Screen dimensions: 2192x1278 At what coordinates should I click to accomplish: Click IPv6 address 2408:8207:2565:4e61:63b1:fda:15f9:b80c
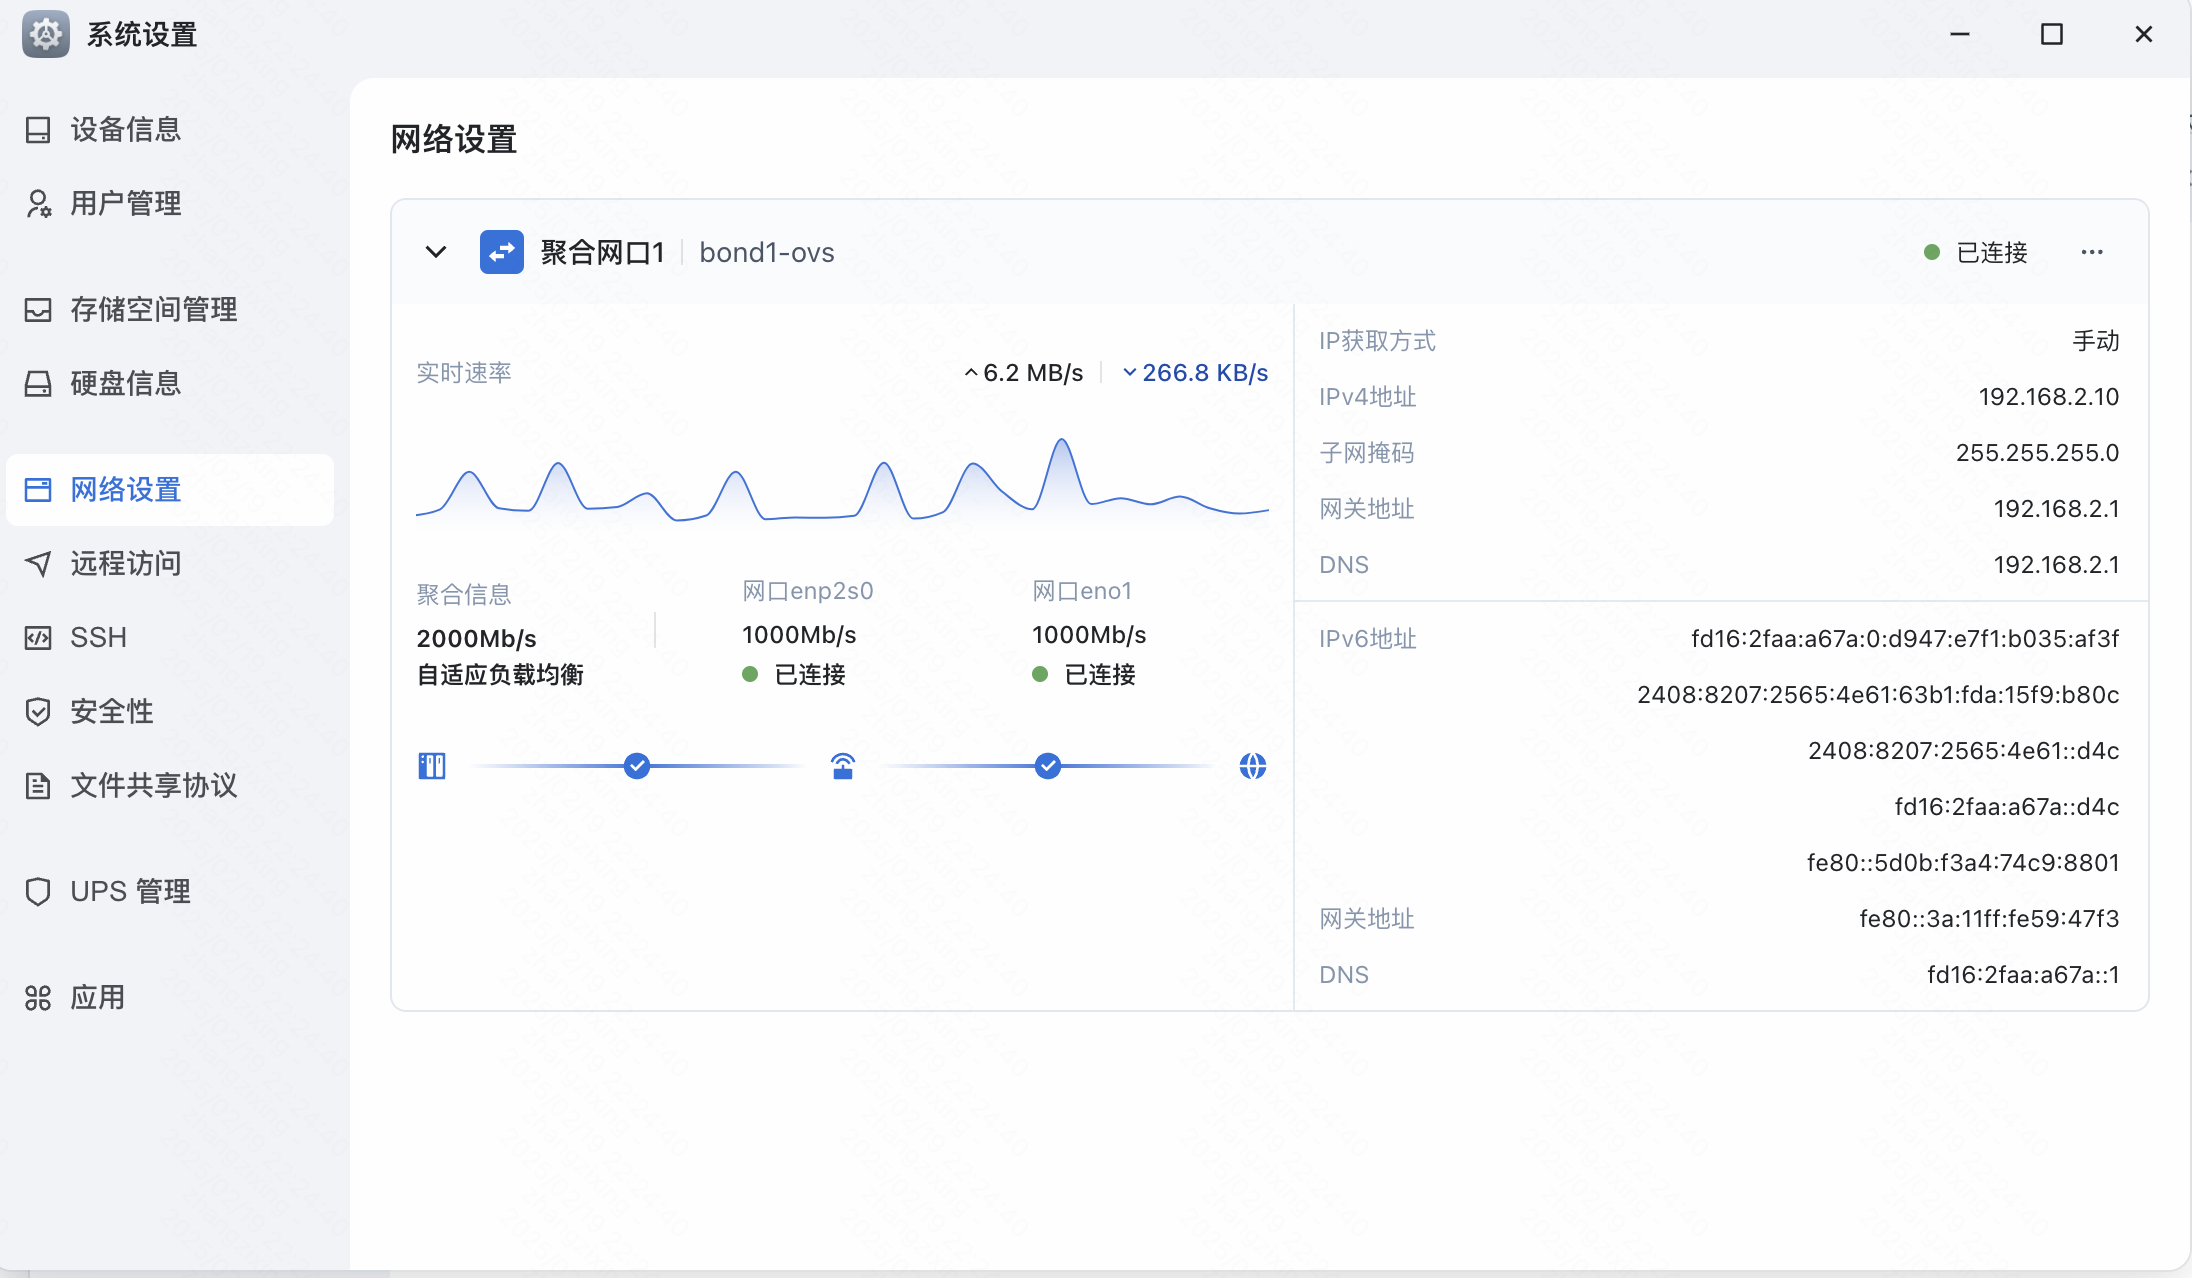[1878, 695]
